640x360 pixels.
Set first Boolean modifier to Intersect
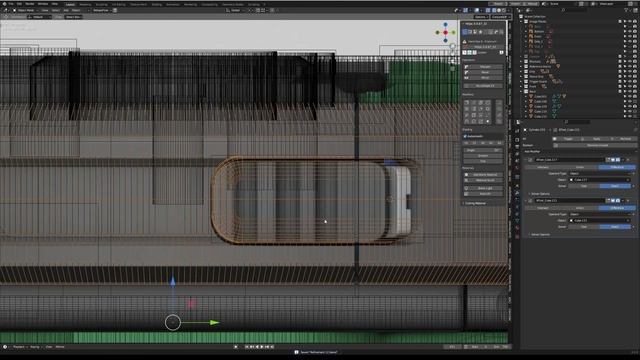click(x=543, y=167)
